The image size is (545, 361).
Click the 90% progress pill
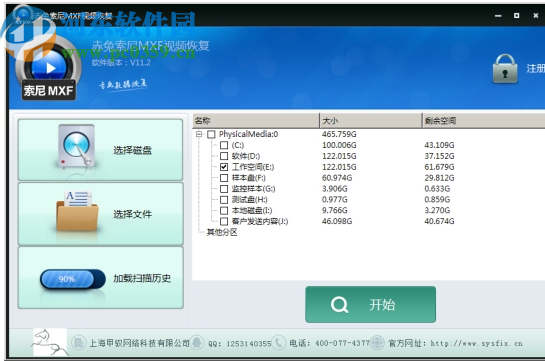coord(73,279)
